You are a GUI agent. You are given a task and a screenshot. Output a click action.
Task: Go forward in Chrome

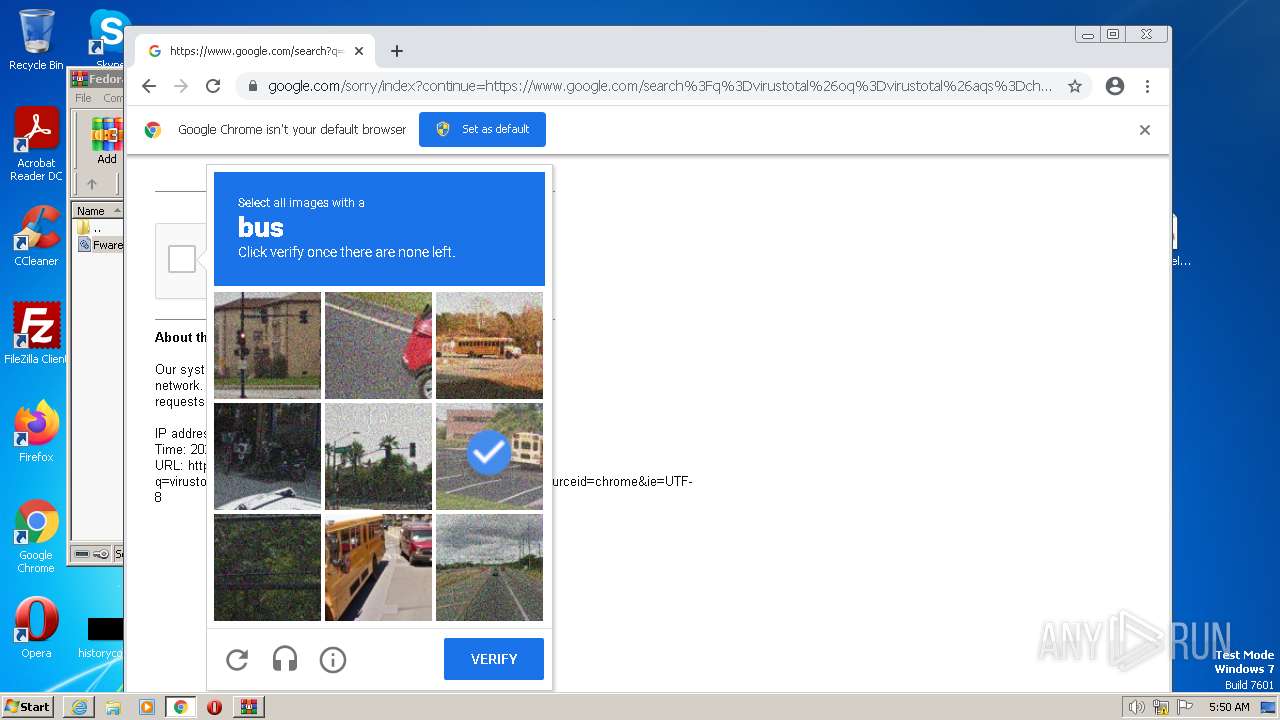181,86
